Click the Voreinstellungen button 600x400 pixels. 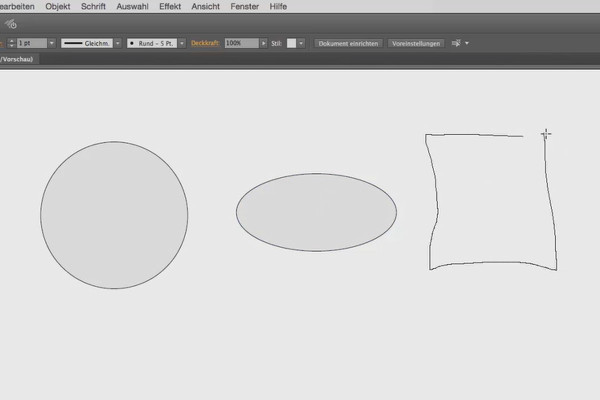pyautogui.click(x=416, y=43)
